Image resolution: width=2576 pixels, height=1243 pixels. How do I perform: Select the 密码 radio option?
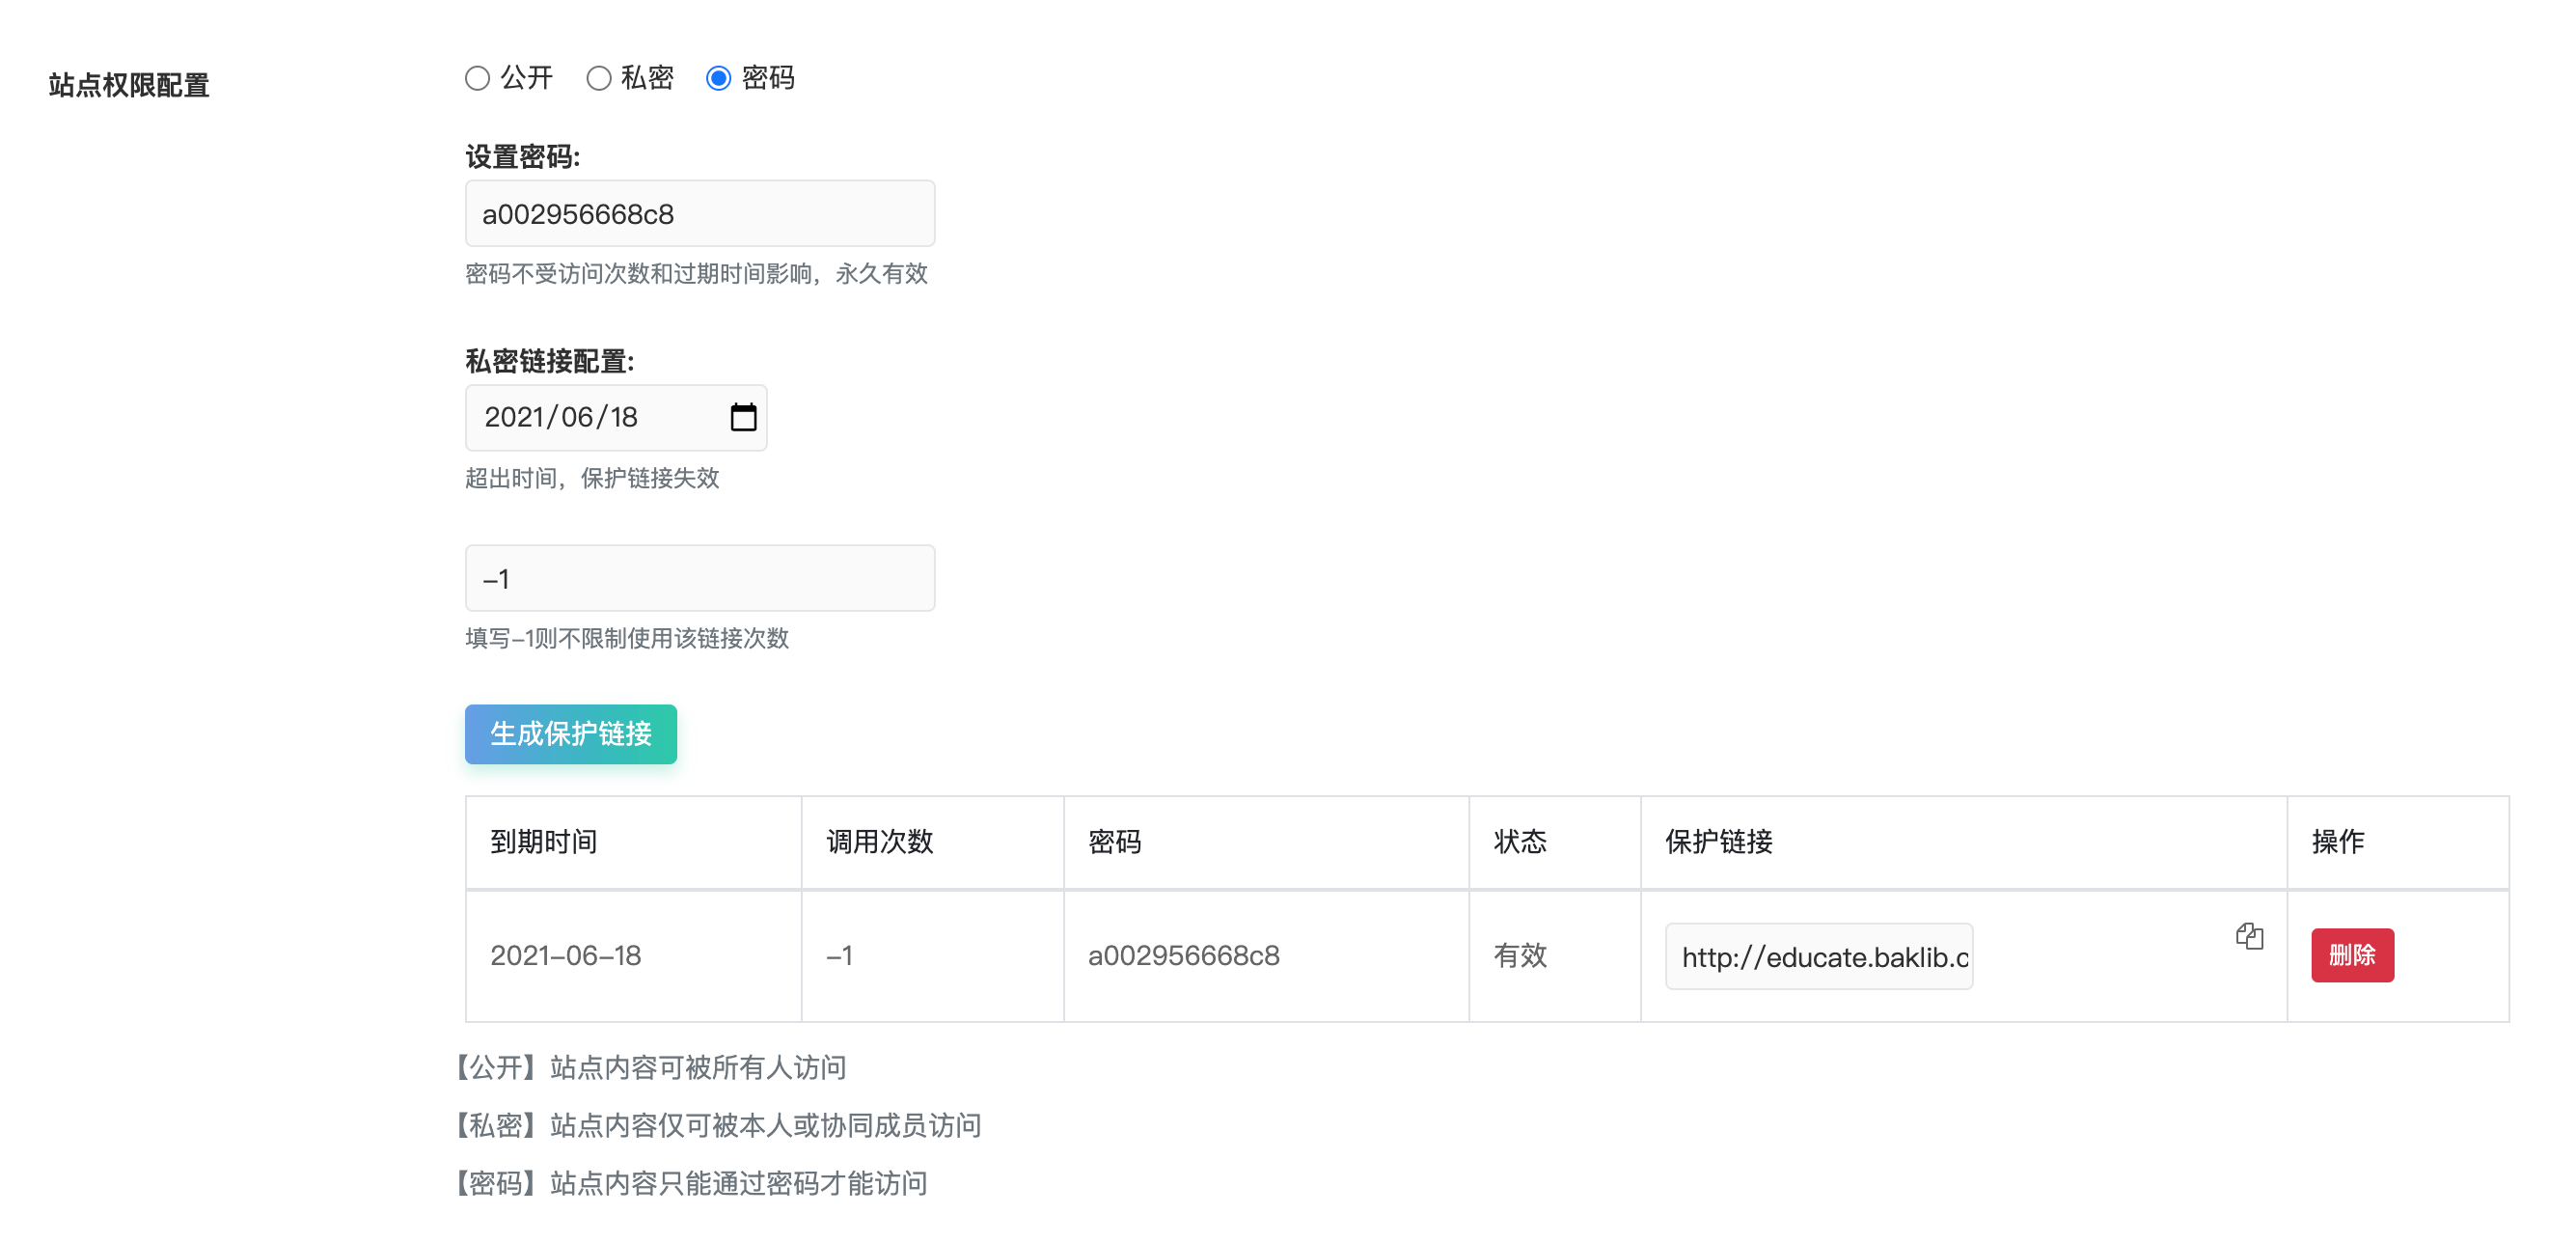point(718,78)
